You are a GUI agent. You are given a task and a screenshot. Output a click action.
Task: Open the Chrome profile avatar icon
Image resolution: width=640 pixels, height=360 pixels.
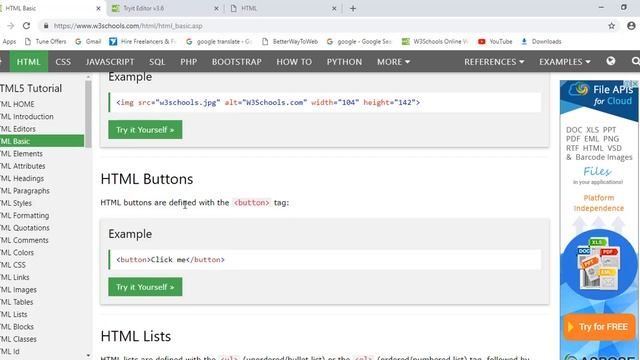pyautogui.click(x=631, y=26)
